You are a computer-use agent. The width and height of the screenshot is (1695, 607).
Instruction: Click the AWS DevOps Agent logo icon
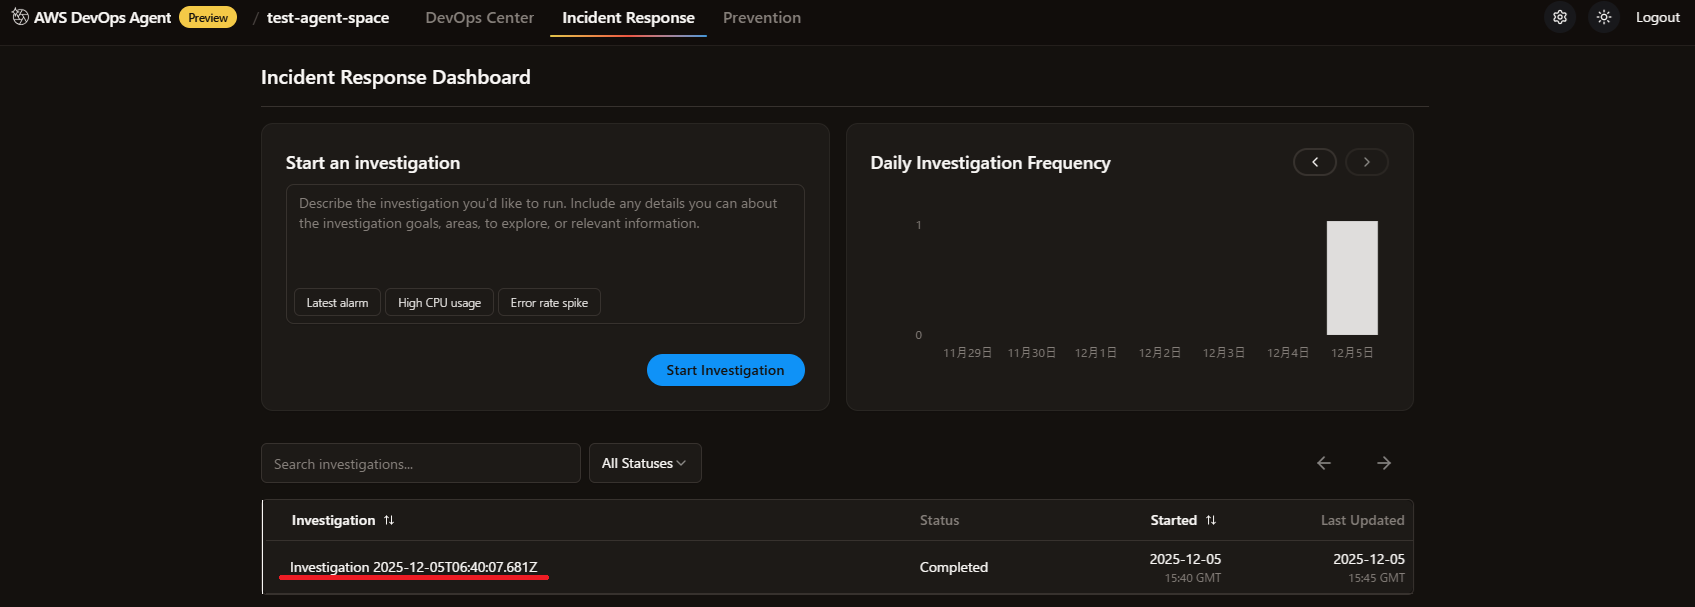(x=20, y=17)
